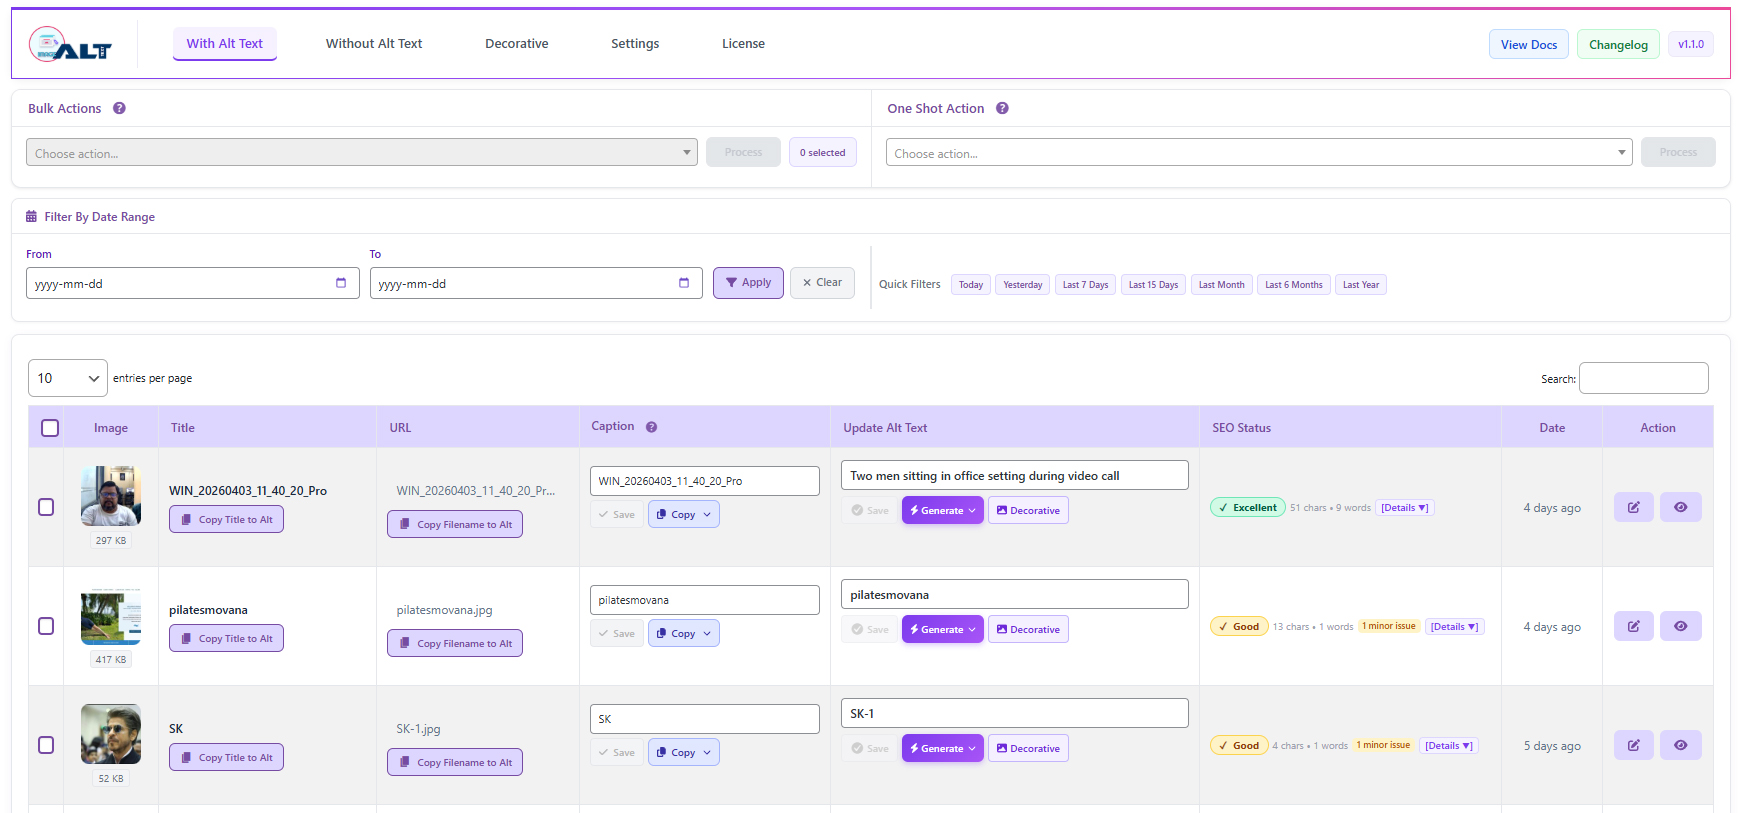Open the Decorative tab
The image size is (1745, 813).
(517, 44)
